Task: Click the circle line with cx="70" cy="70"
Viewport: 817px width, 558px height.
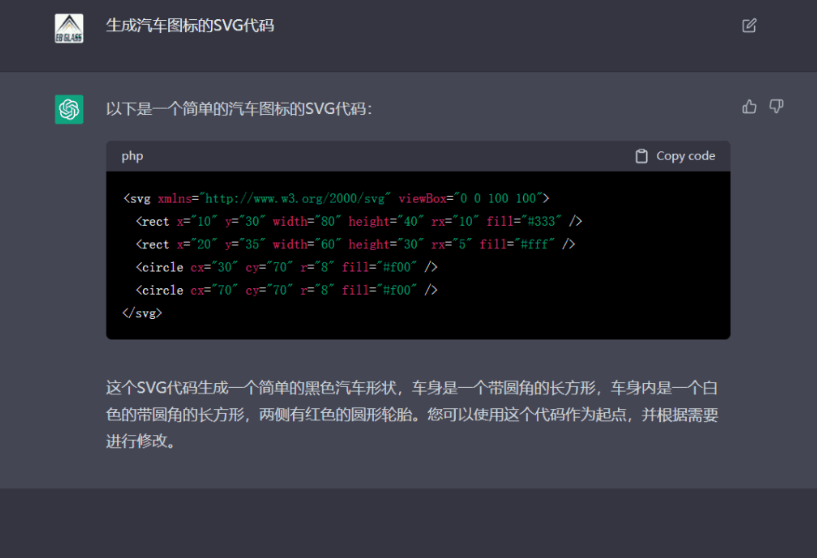Action: coord(286,290)
